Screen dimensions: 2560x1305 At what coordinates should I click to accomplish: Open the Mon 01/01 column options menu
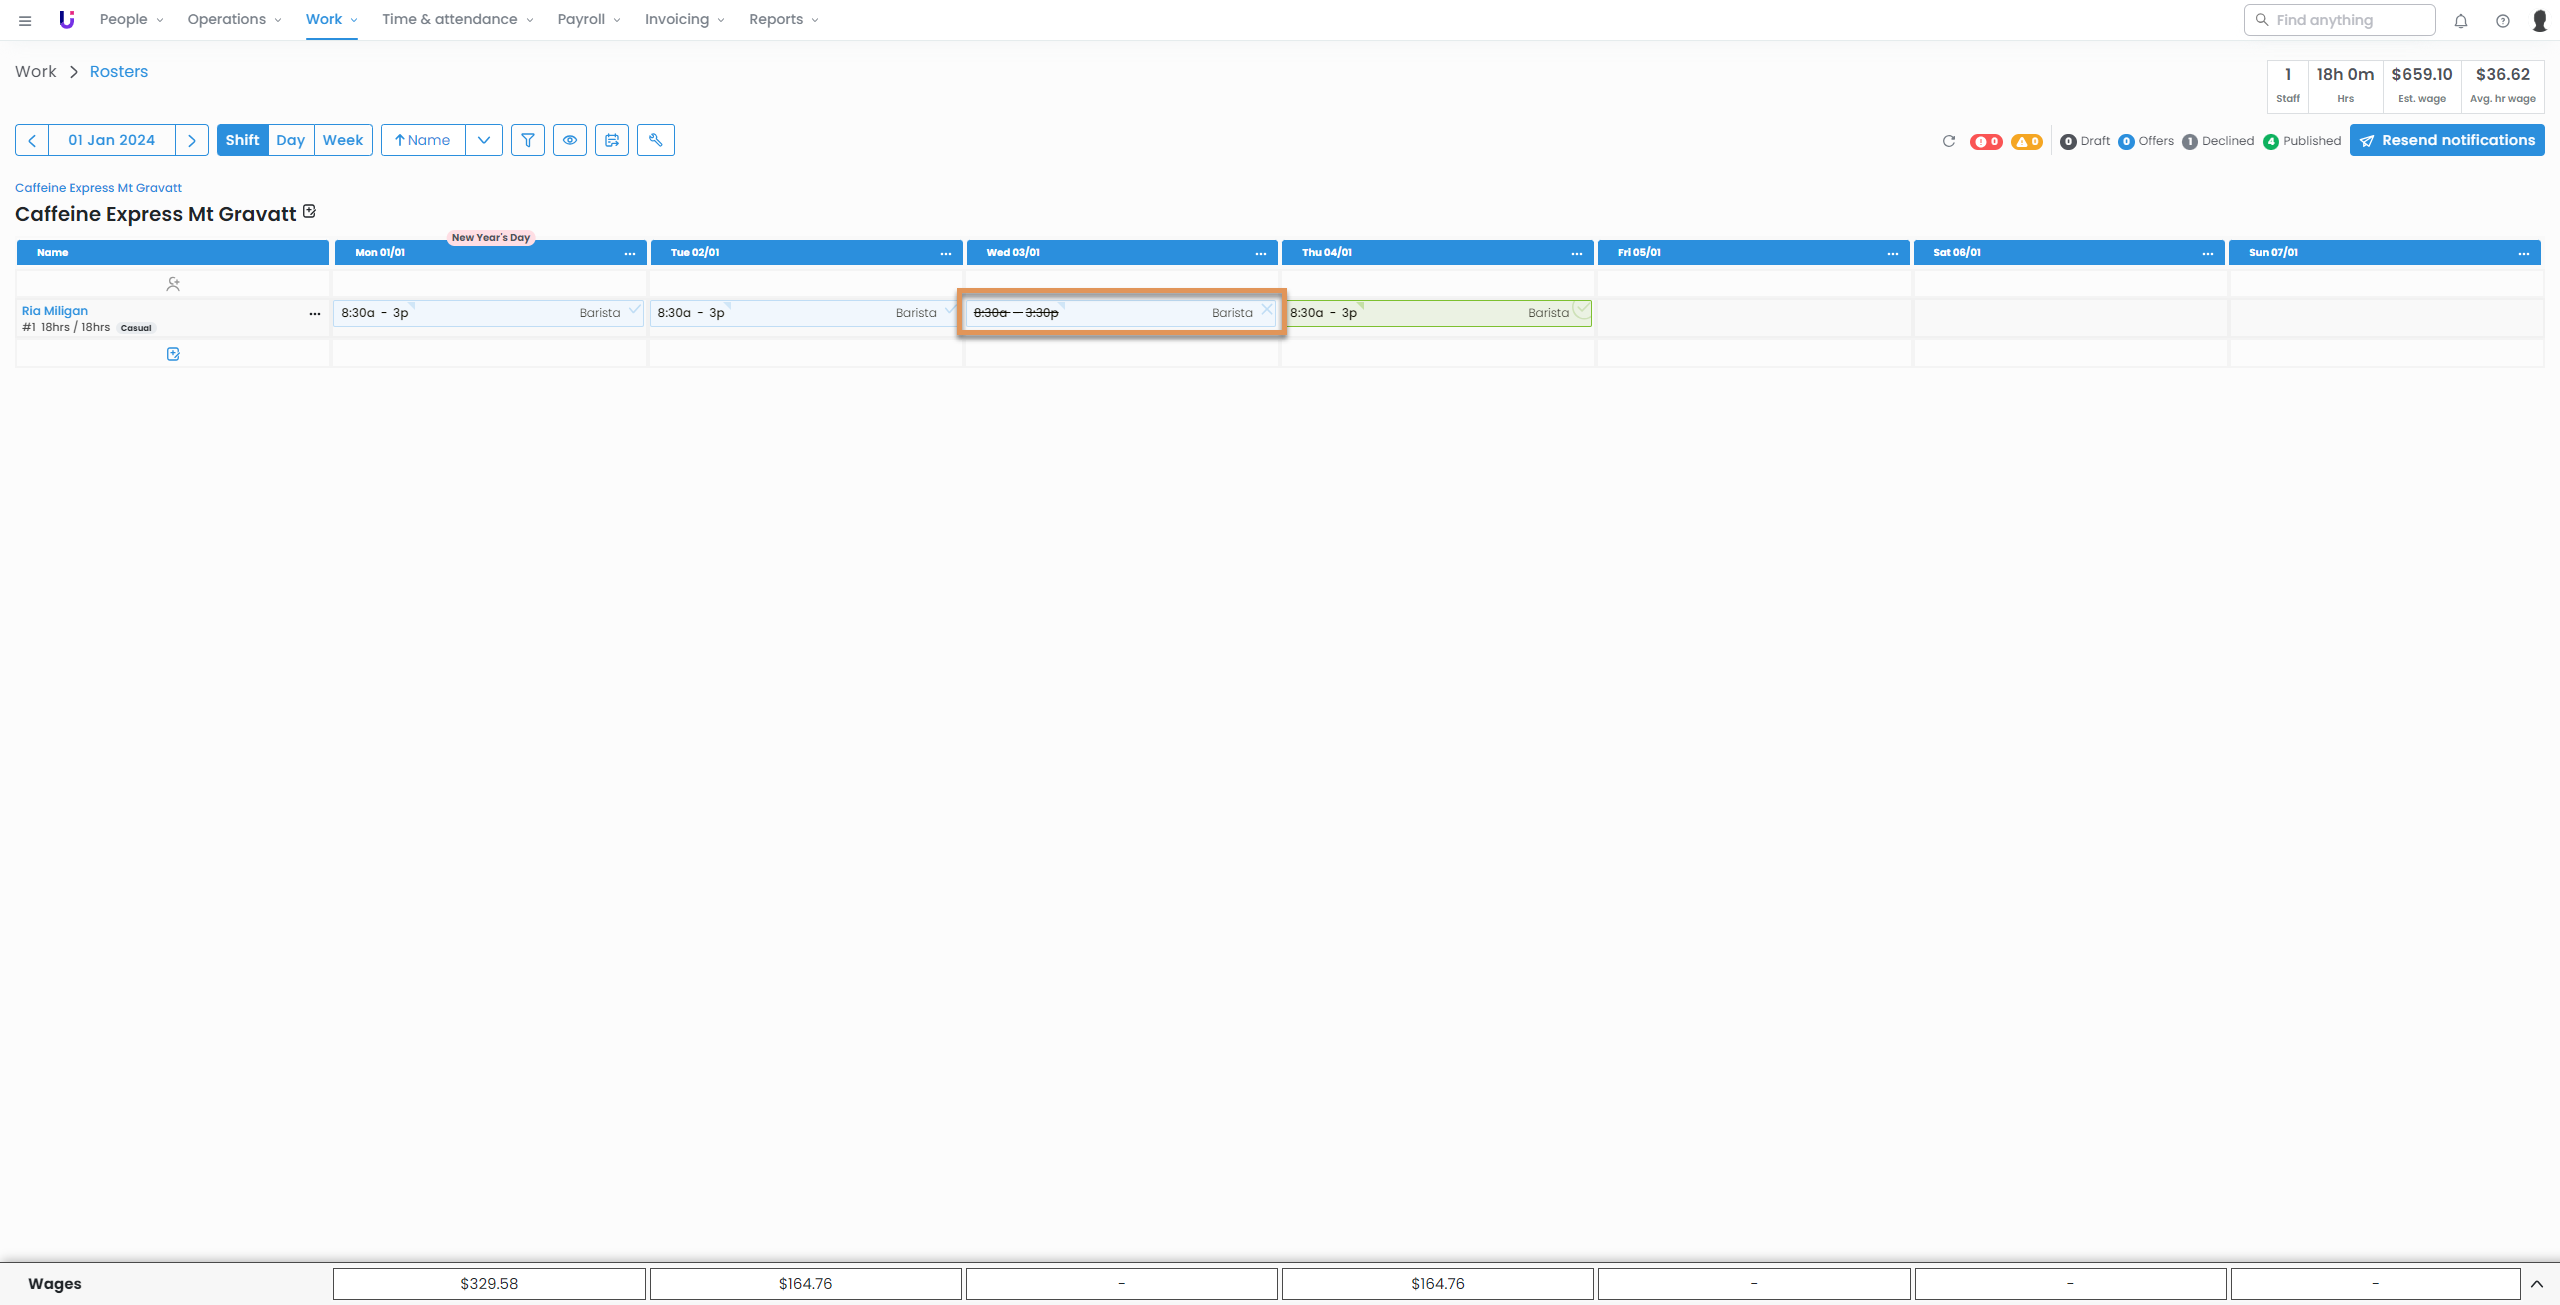tap(630, 253)
